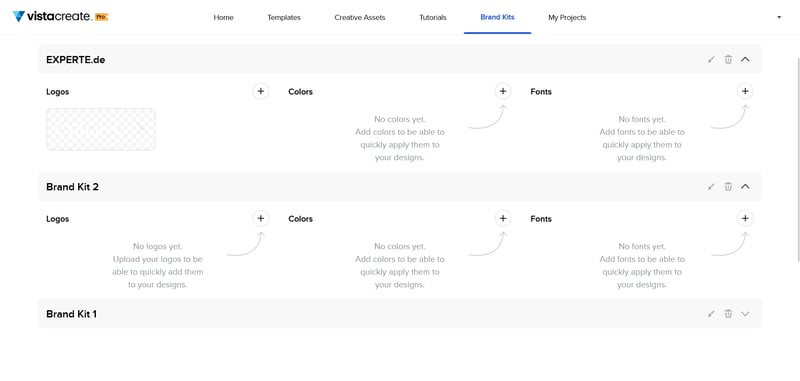Delete the EXPERTE.de brand kit
The image size is (800, 381).
728,60
